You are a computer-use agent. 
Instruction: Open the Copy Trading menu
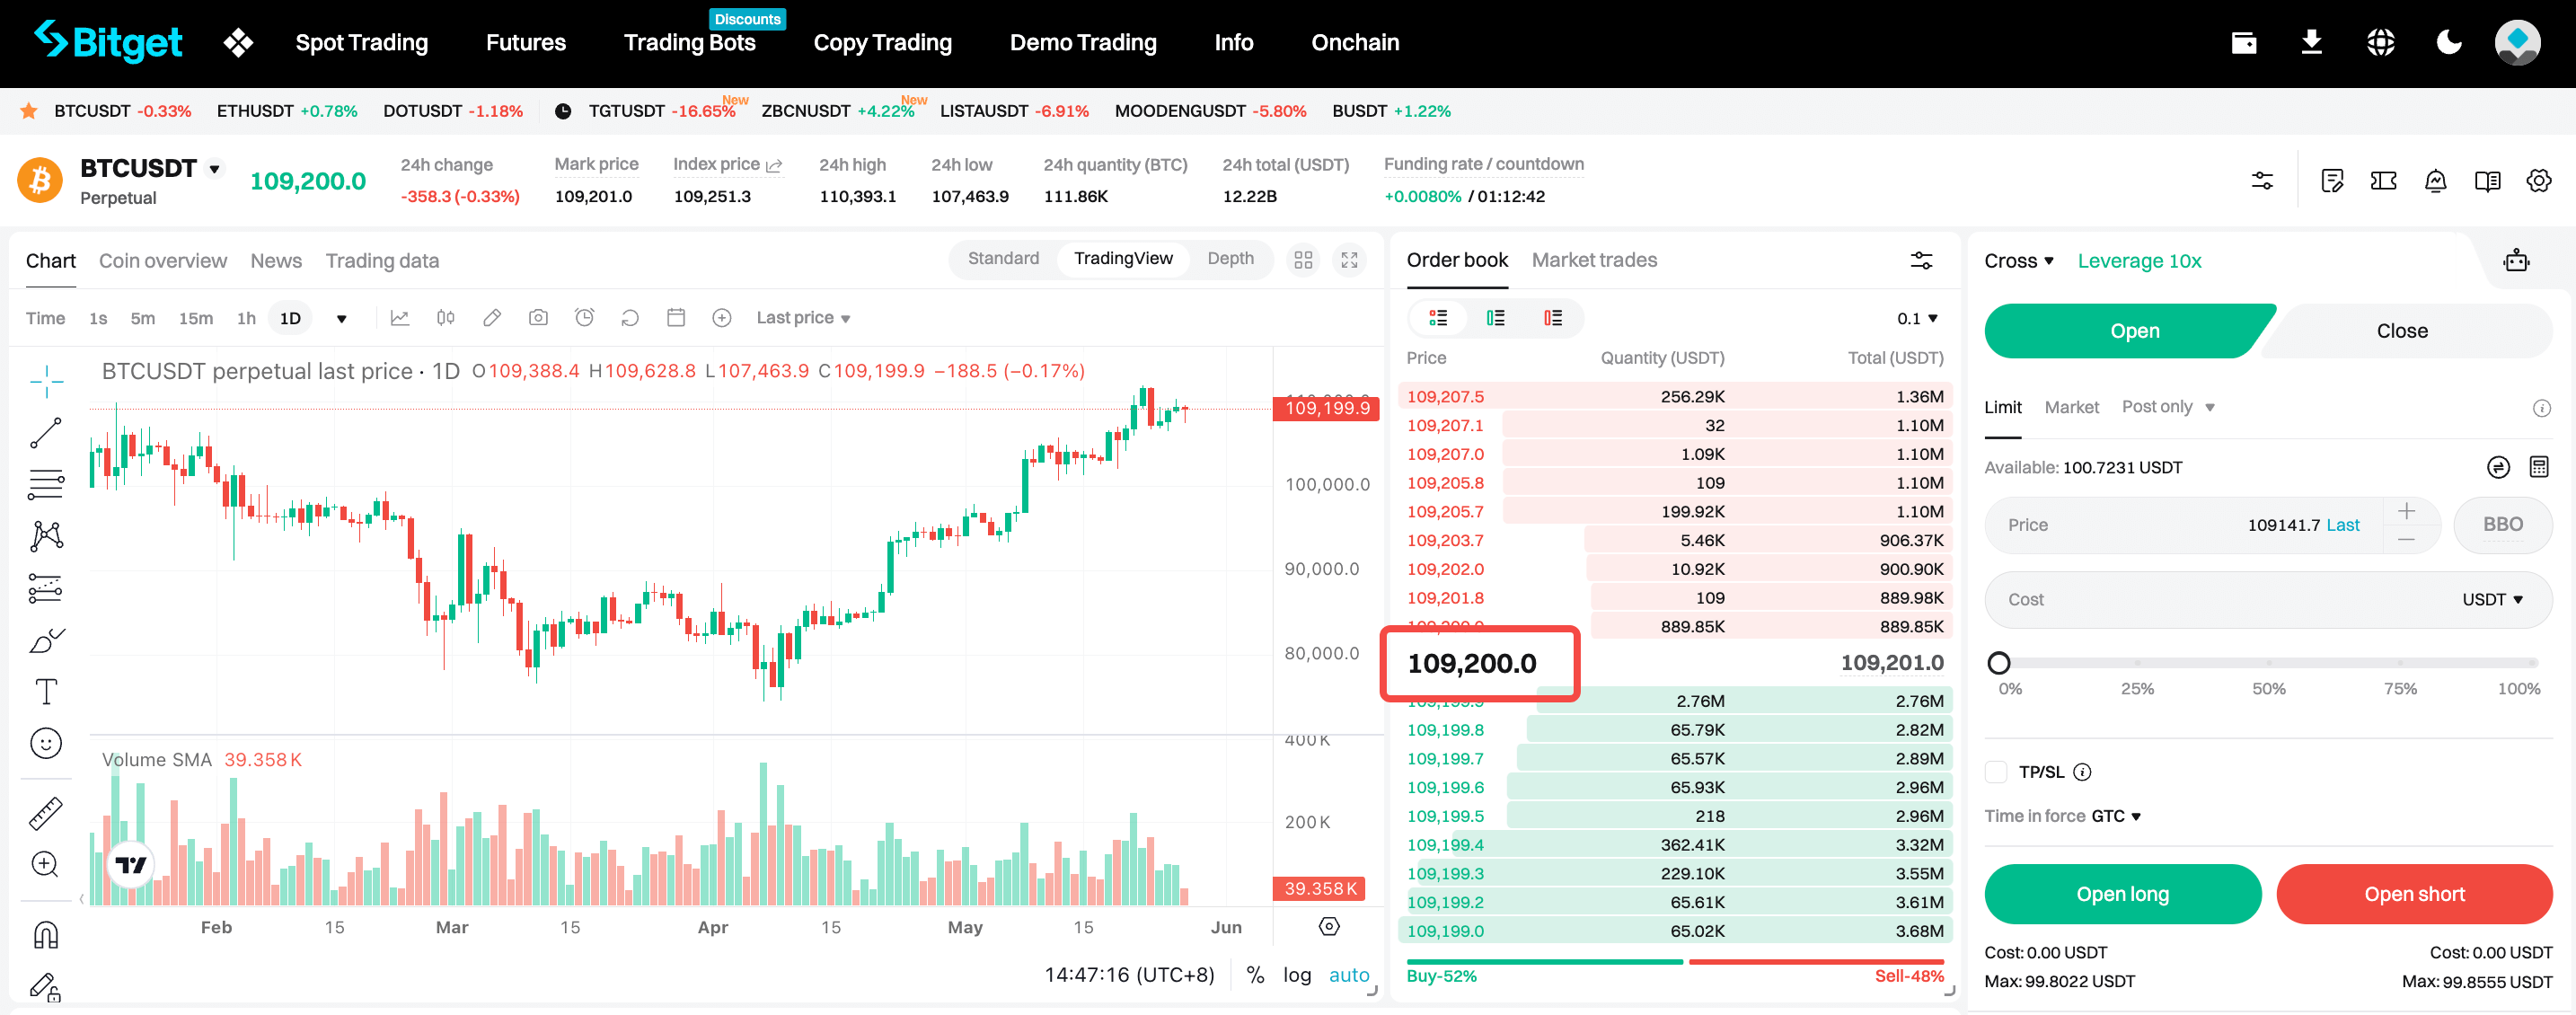pyautogui.click(x=882, y=42)
